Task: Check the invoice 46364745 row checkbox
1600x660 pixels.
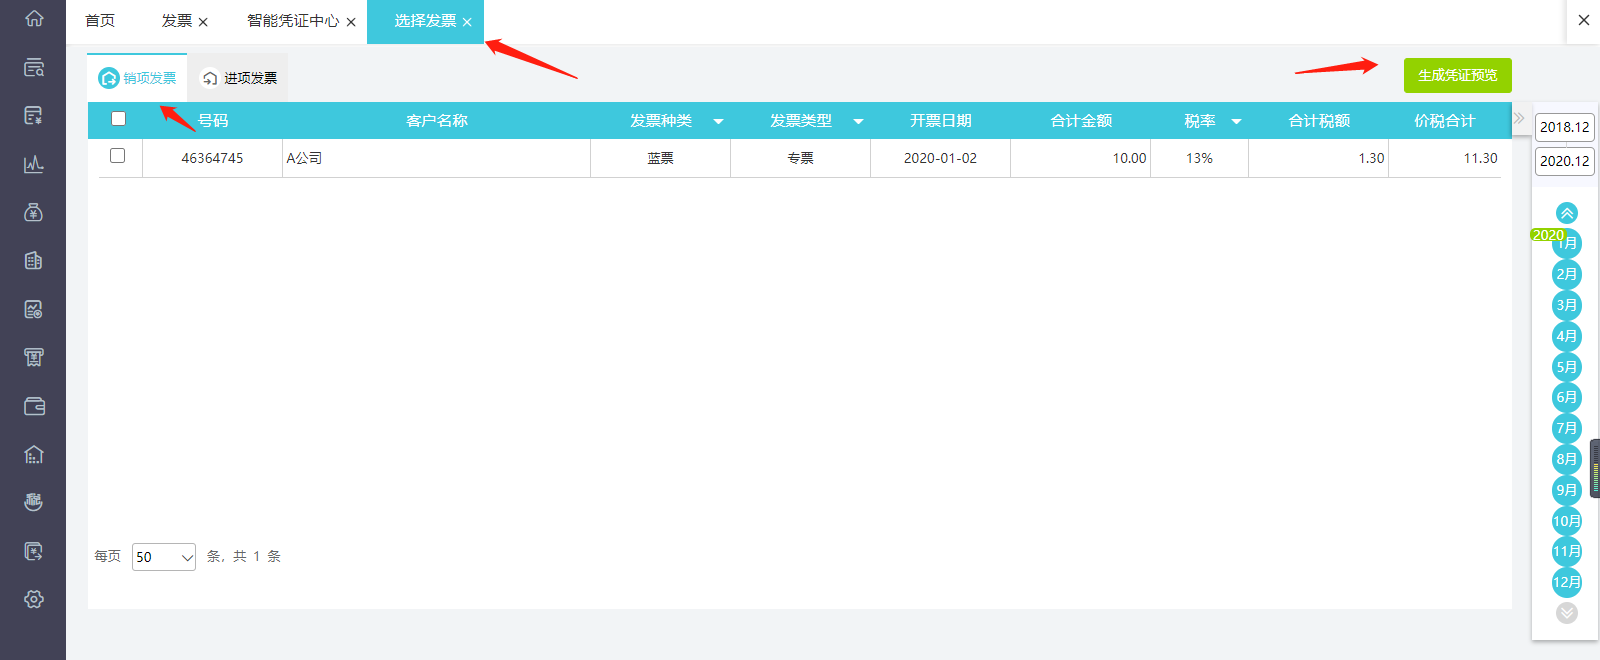Action: (x=118, y=156)
